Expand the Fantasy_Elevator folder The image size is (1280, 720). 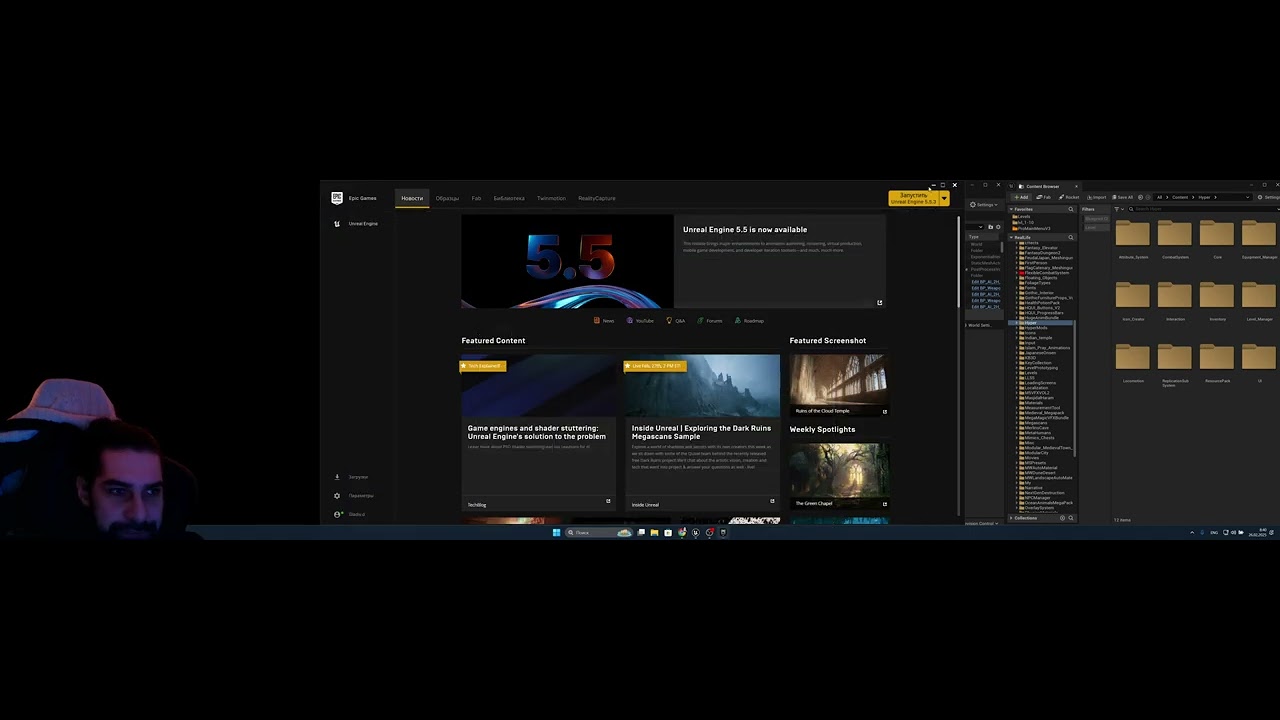[1017, 248]
